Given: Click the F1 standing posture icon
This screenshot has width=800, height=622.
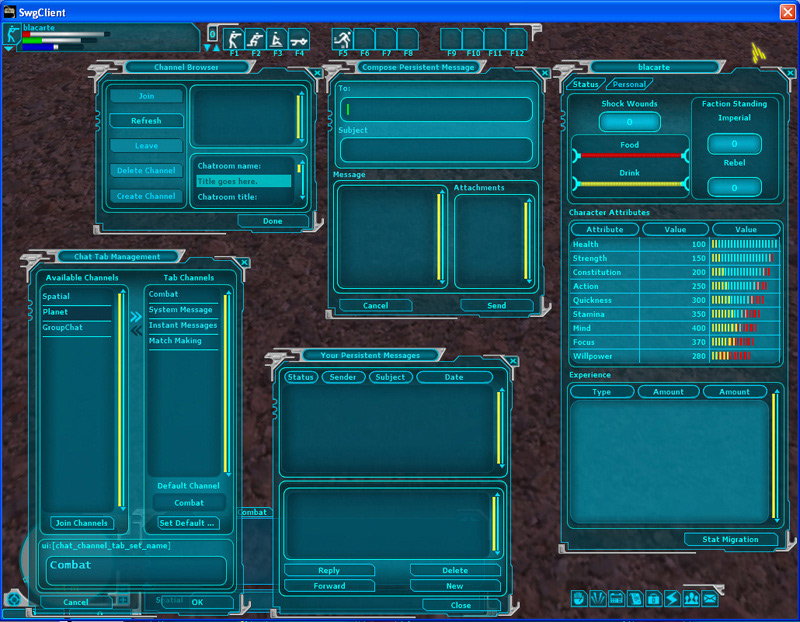Looking at the screenshot, I should [x=234, y=39].
